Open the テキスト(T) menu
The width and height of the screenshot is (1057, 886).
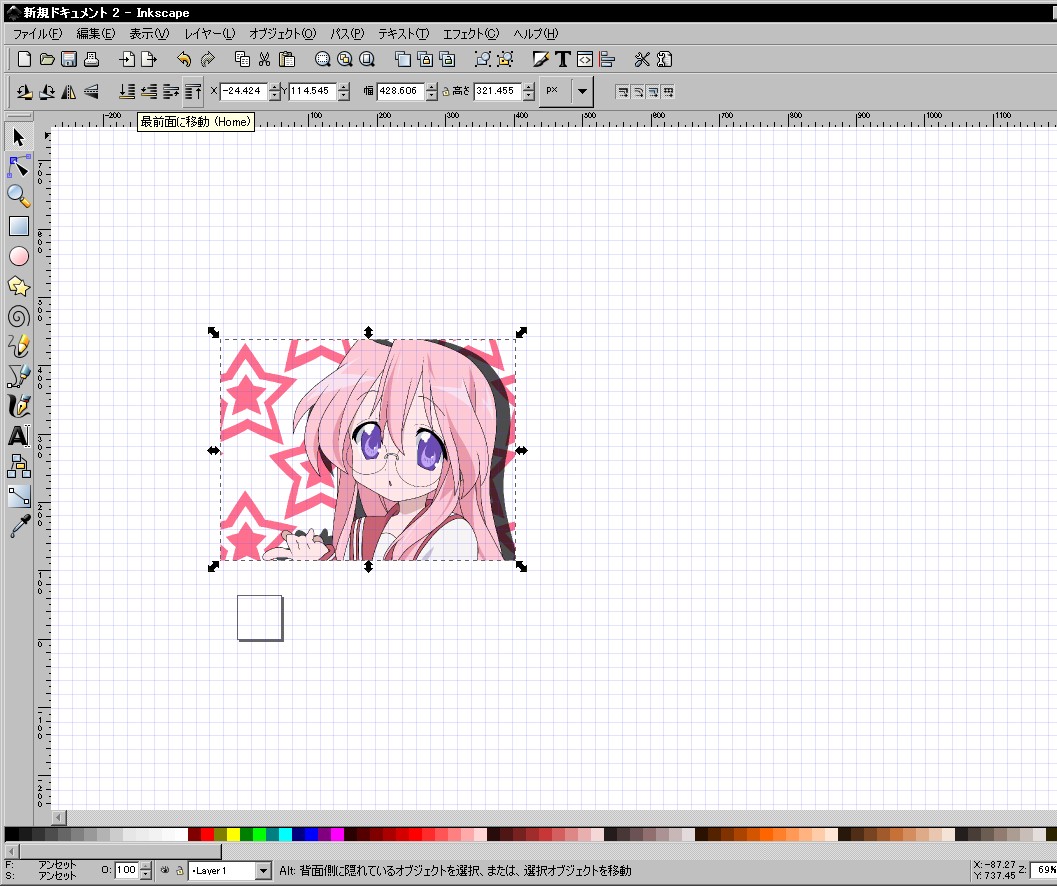(x=403, y=34)
